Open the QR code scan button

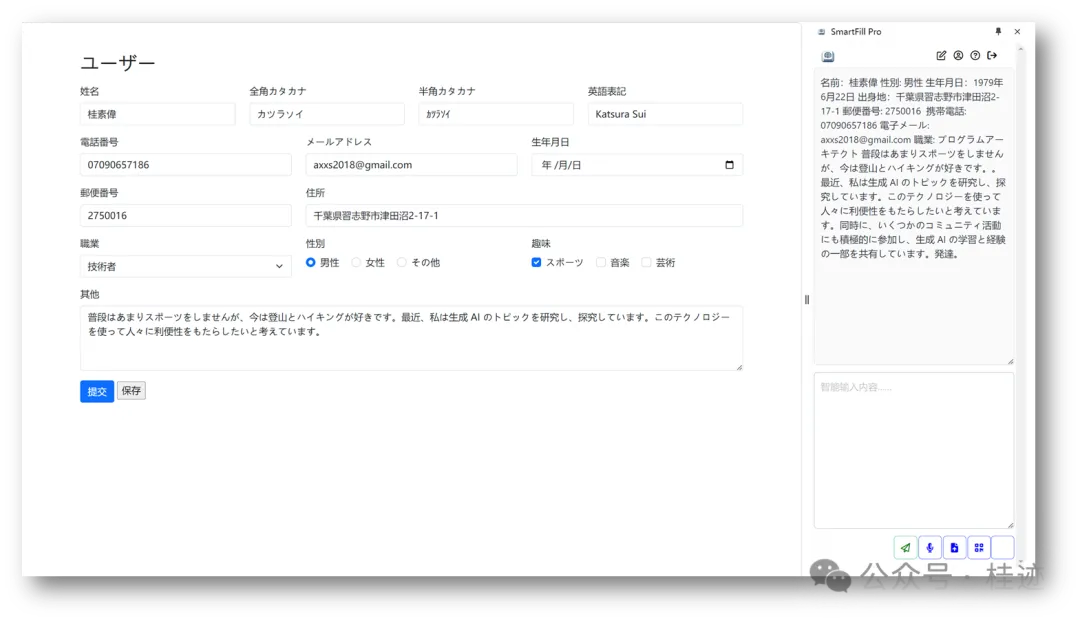pyautogui.click(x=979, y=548)
